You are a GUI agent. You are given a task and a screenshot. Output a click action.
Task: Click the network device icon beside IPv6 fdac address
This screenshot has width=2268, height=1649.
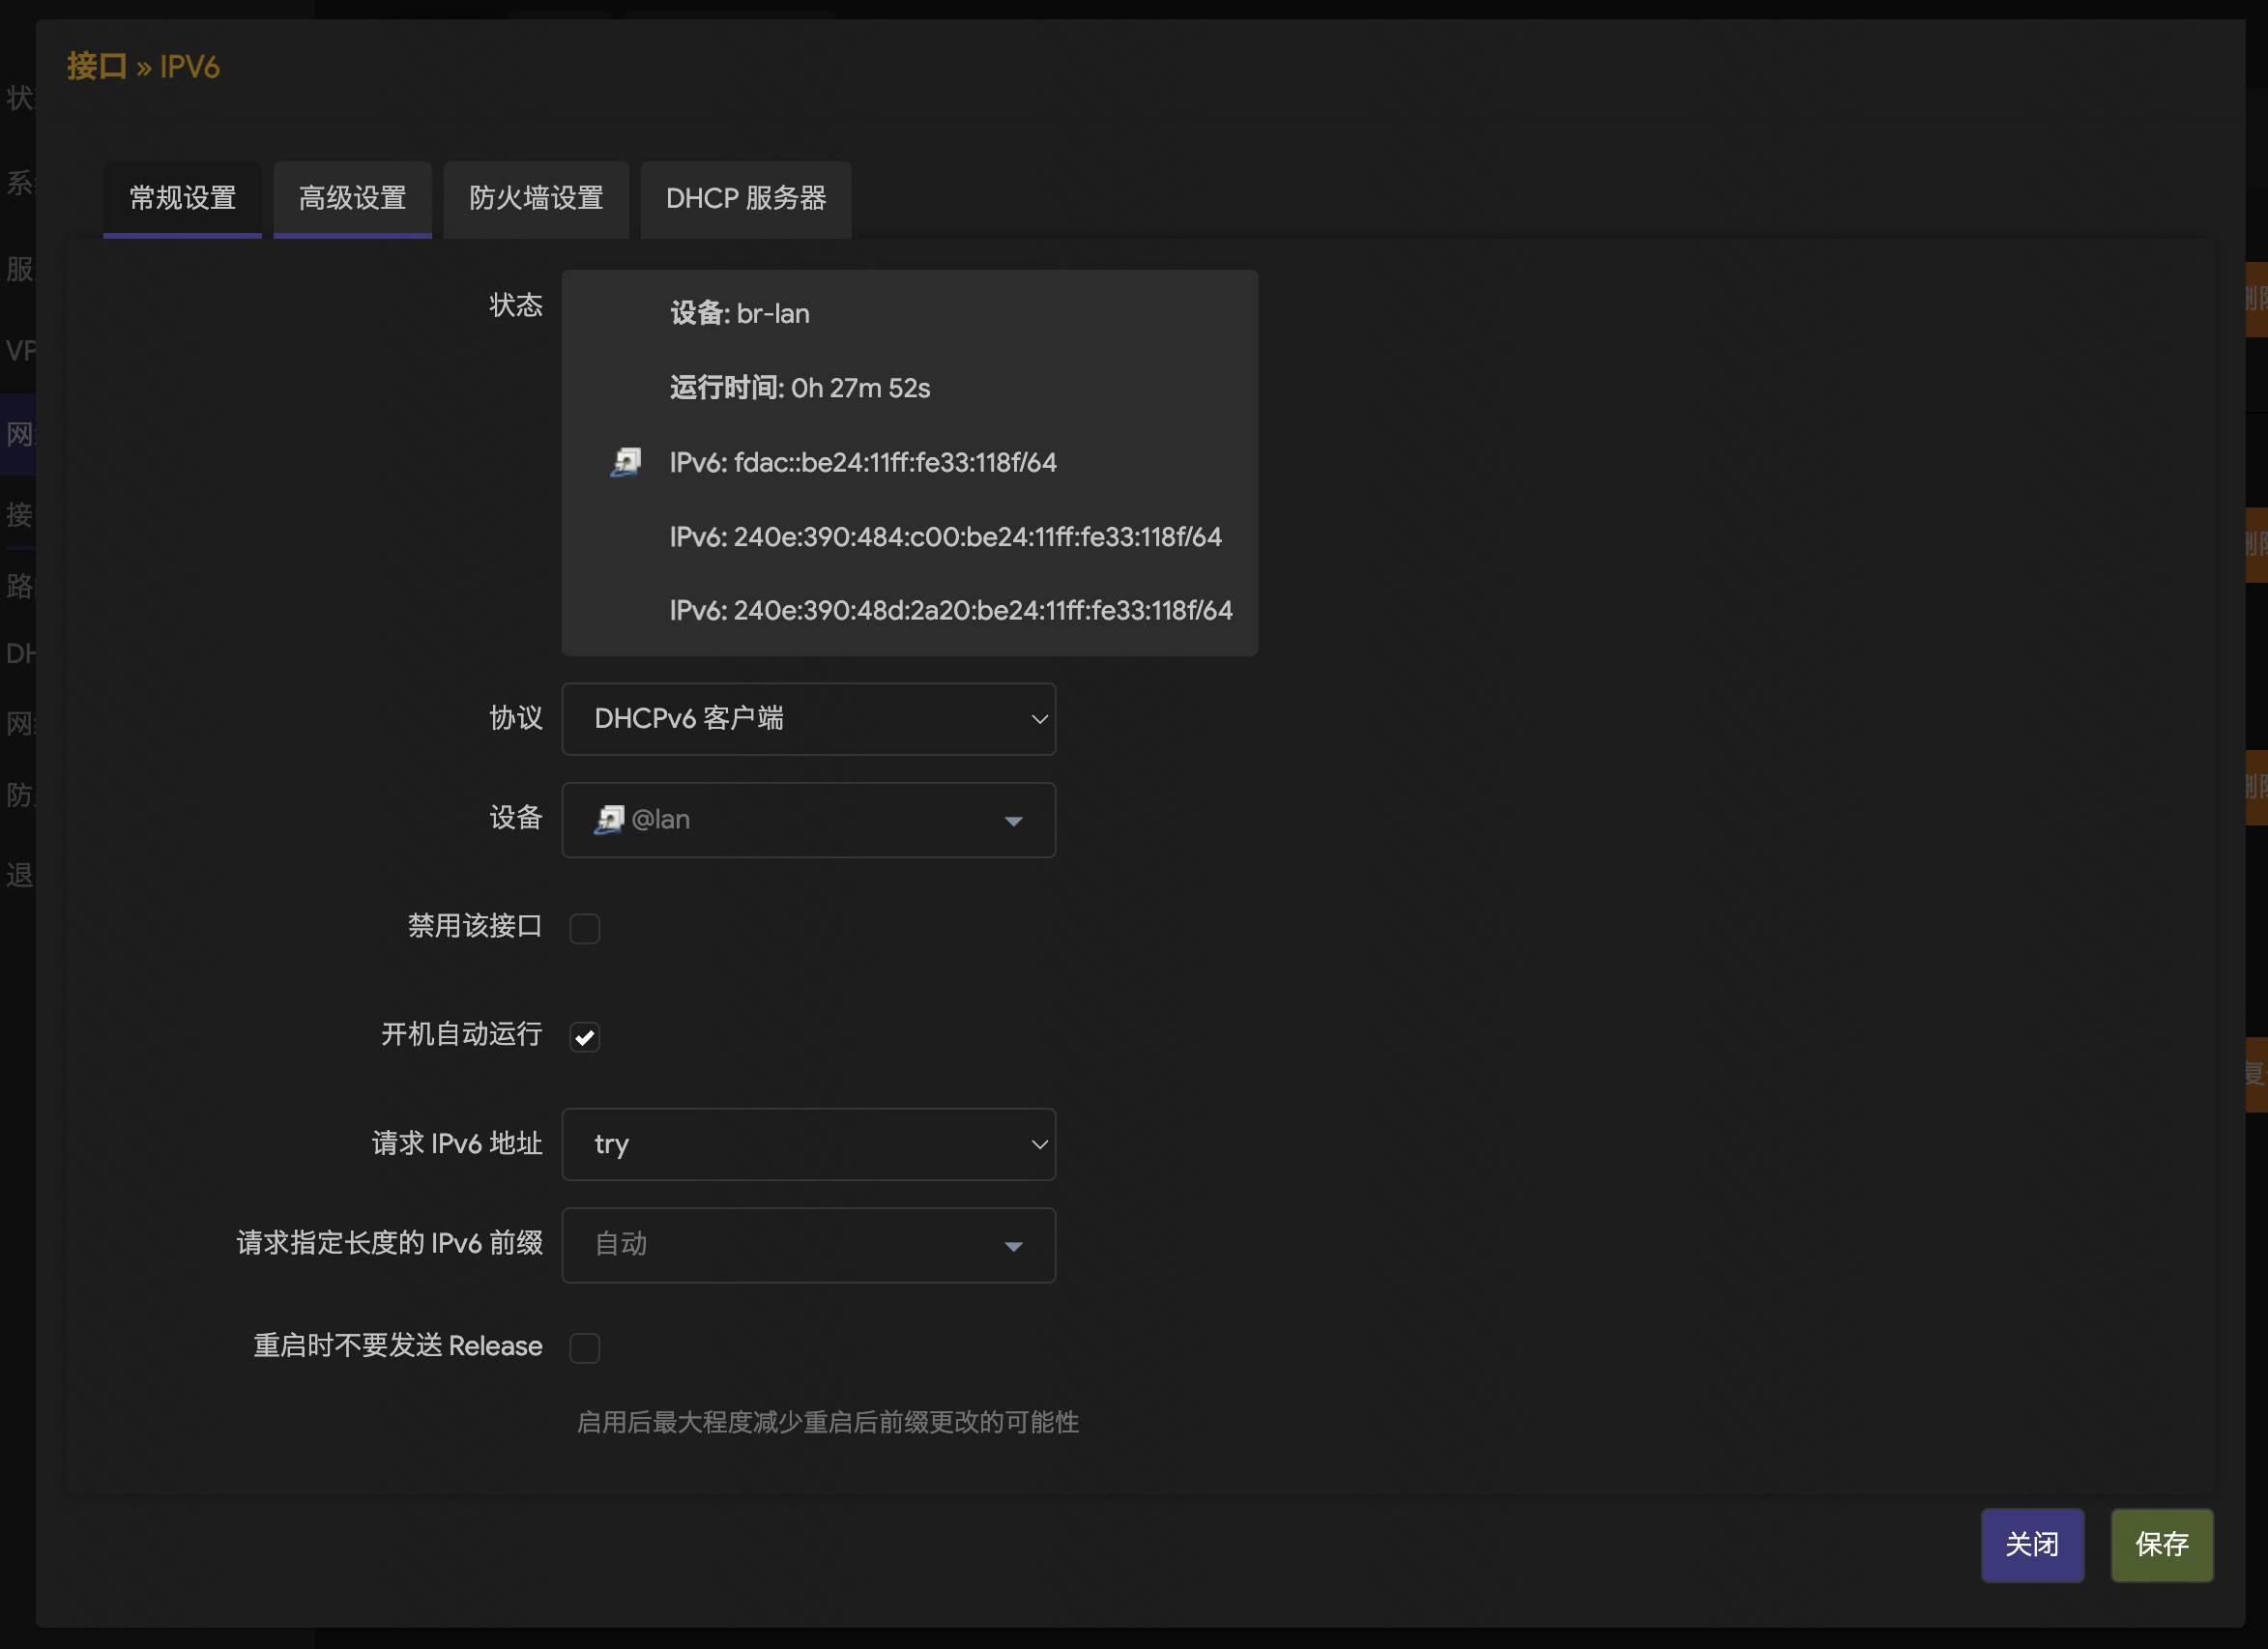(626, 462)
